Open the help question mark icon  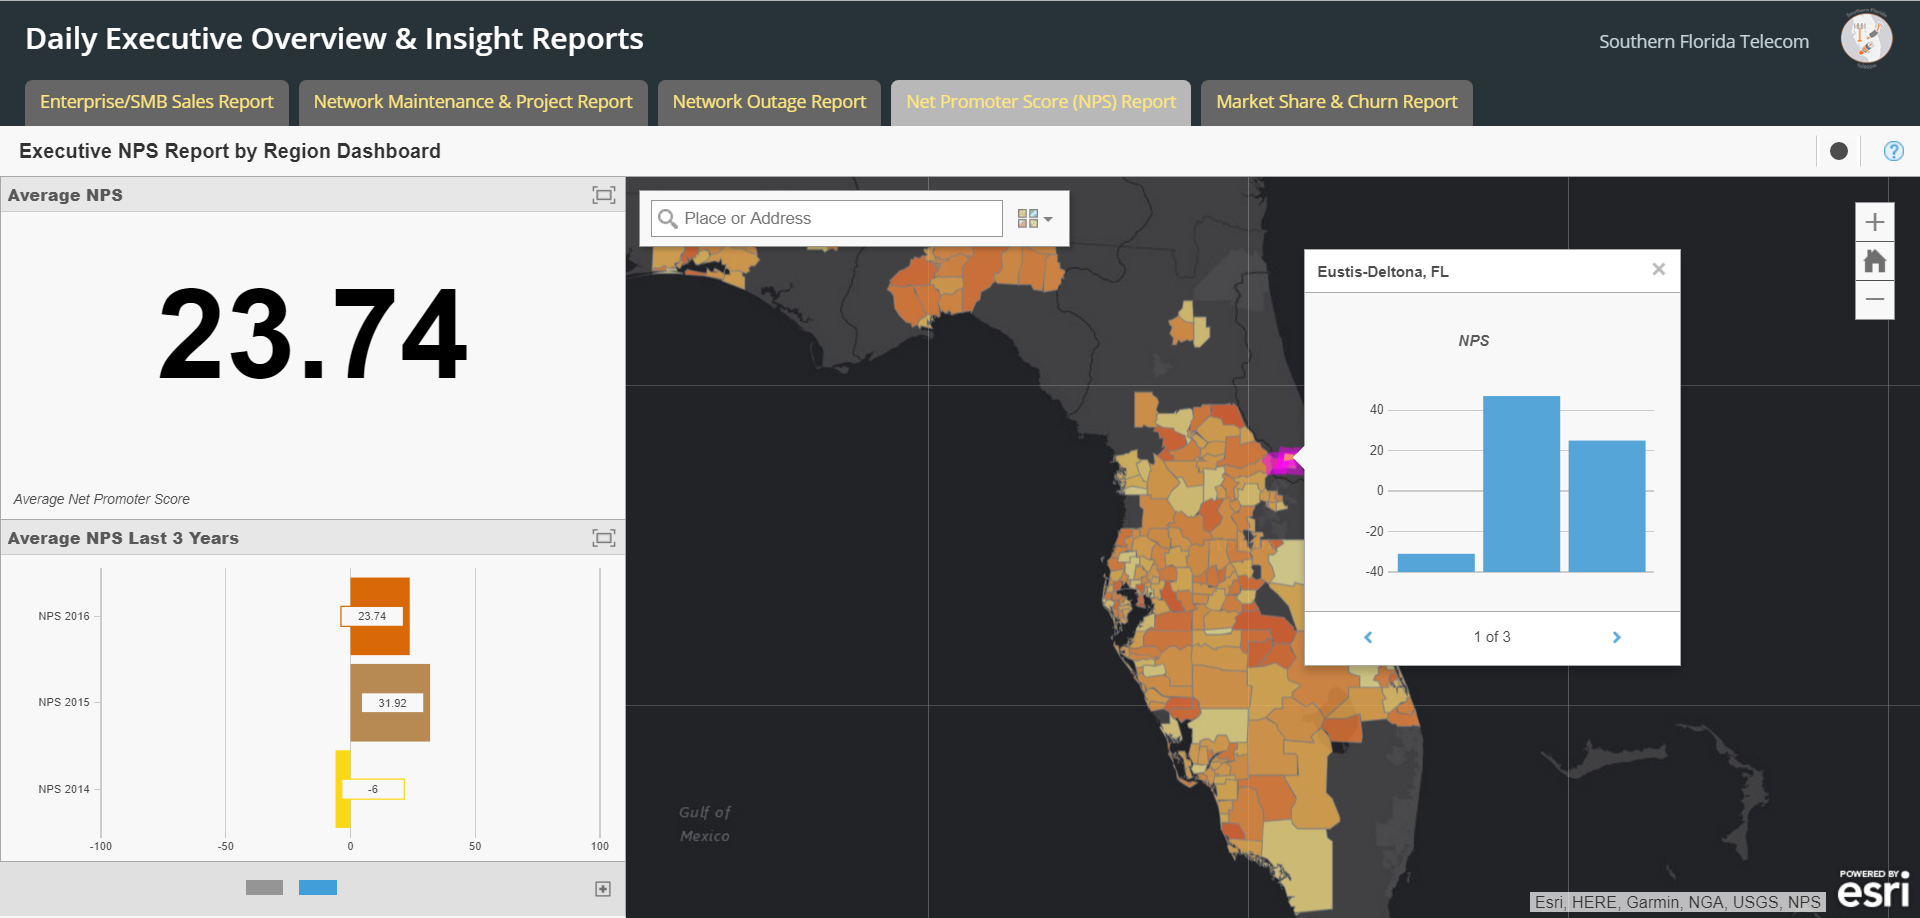coord(1893,151)
